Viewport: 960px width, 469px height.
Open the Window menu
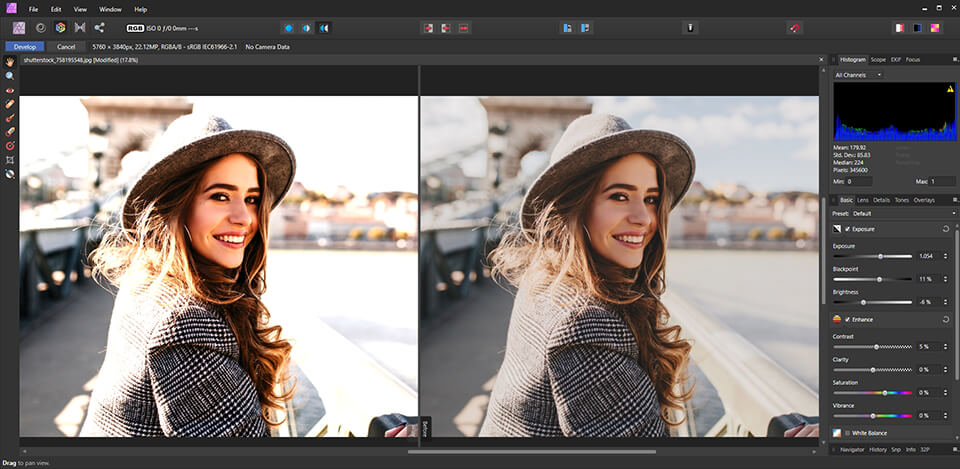coord(110,9)
